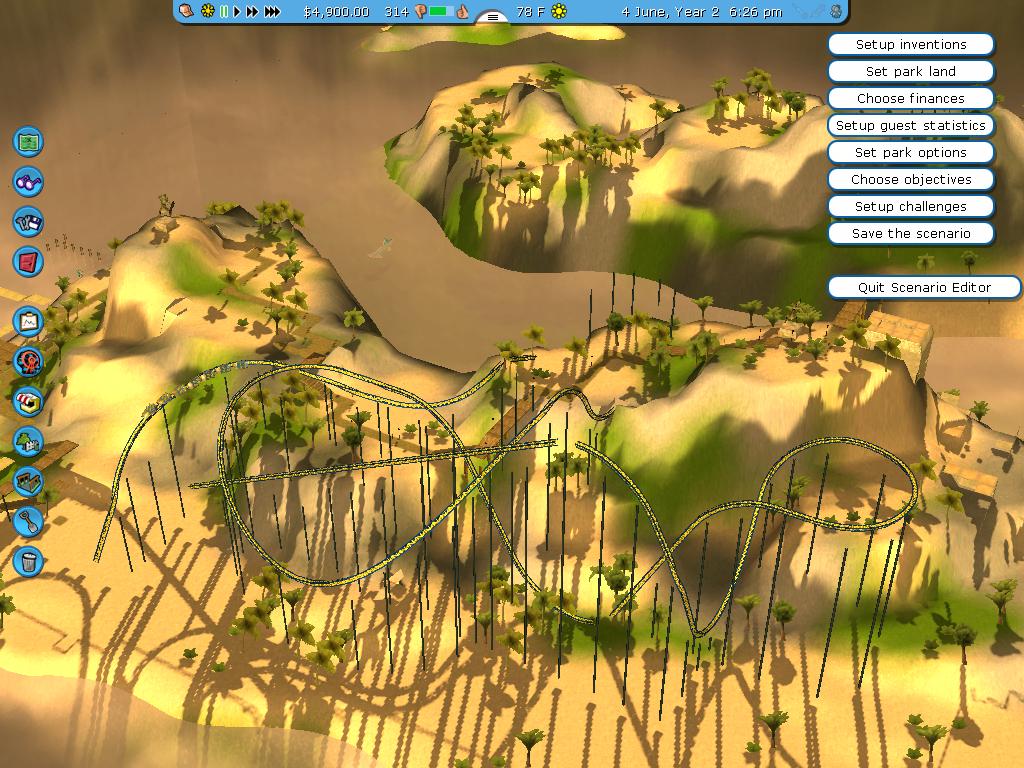Open the scenery tree and fence icon

click(x=28, y=441)
